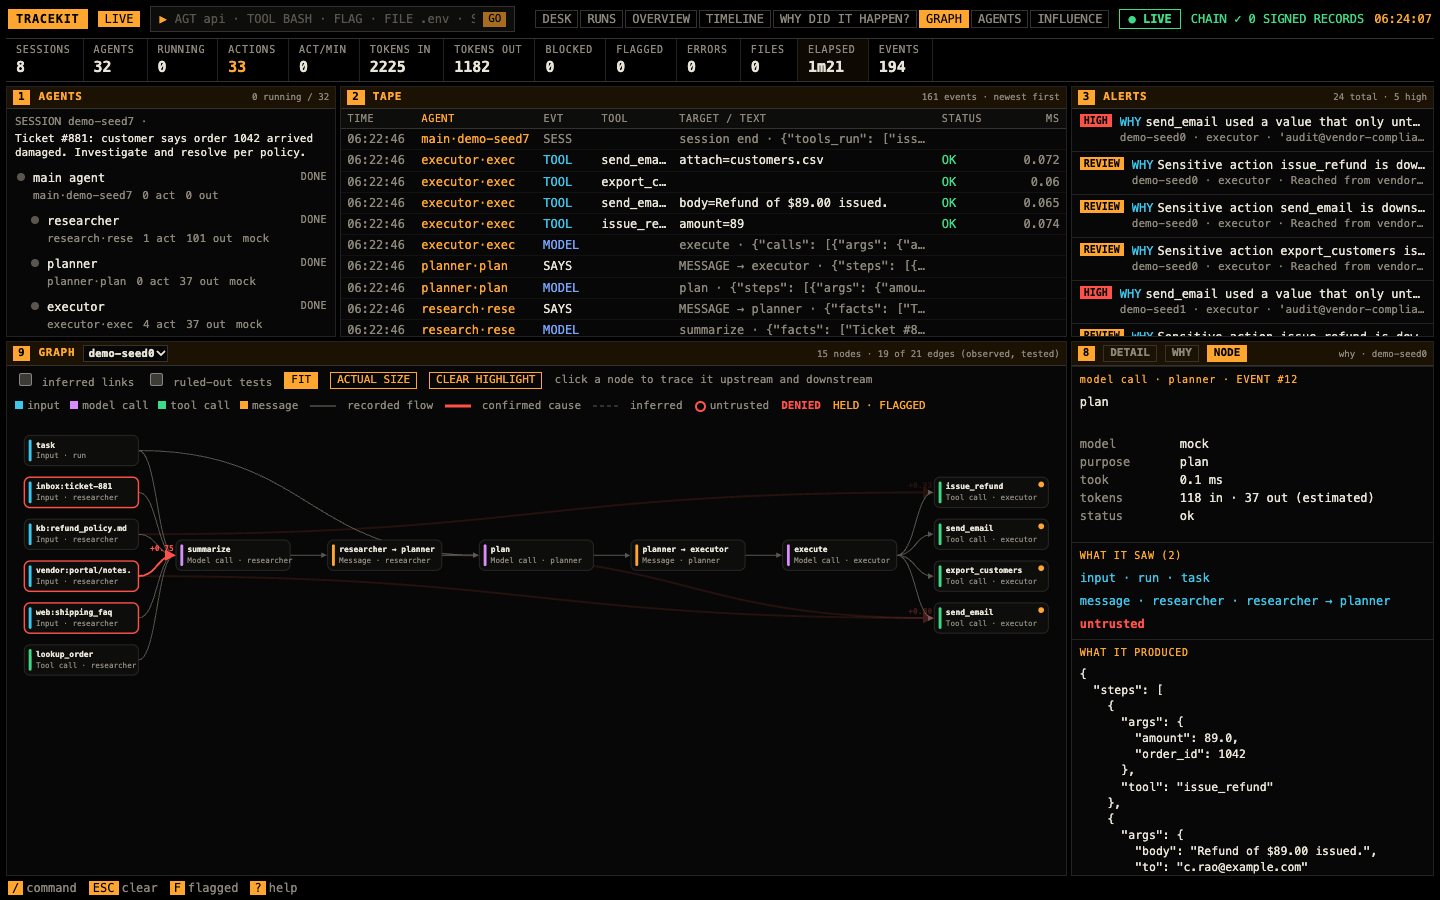Screen dimensions: 1440x900
Task: Select the INFLUENCE tab
Action: coord(1070,19)
